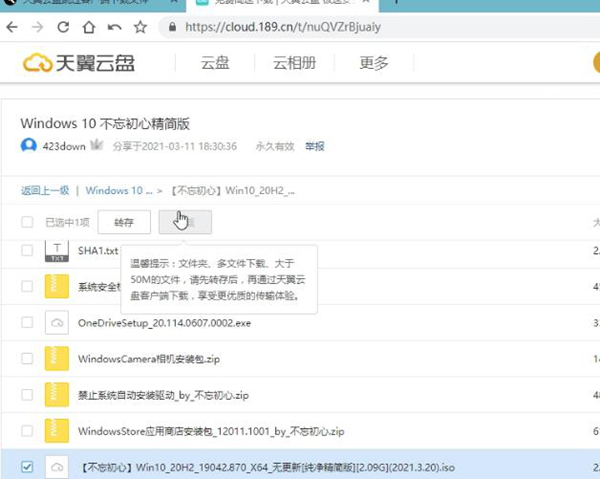Image resolution: width=600 pixels, height=479 pixels.
Task: Click the cloud icon of the Win10_20H2 iso
Action: click(x=57, y=467)
